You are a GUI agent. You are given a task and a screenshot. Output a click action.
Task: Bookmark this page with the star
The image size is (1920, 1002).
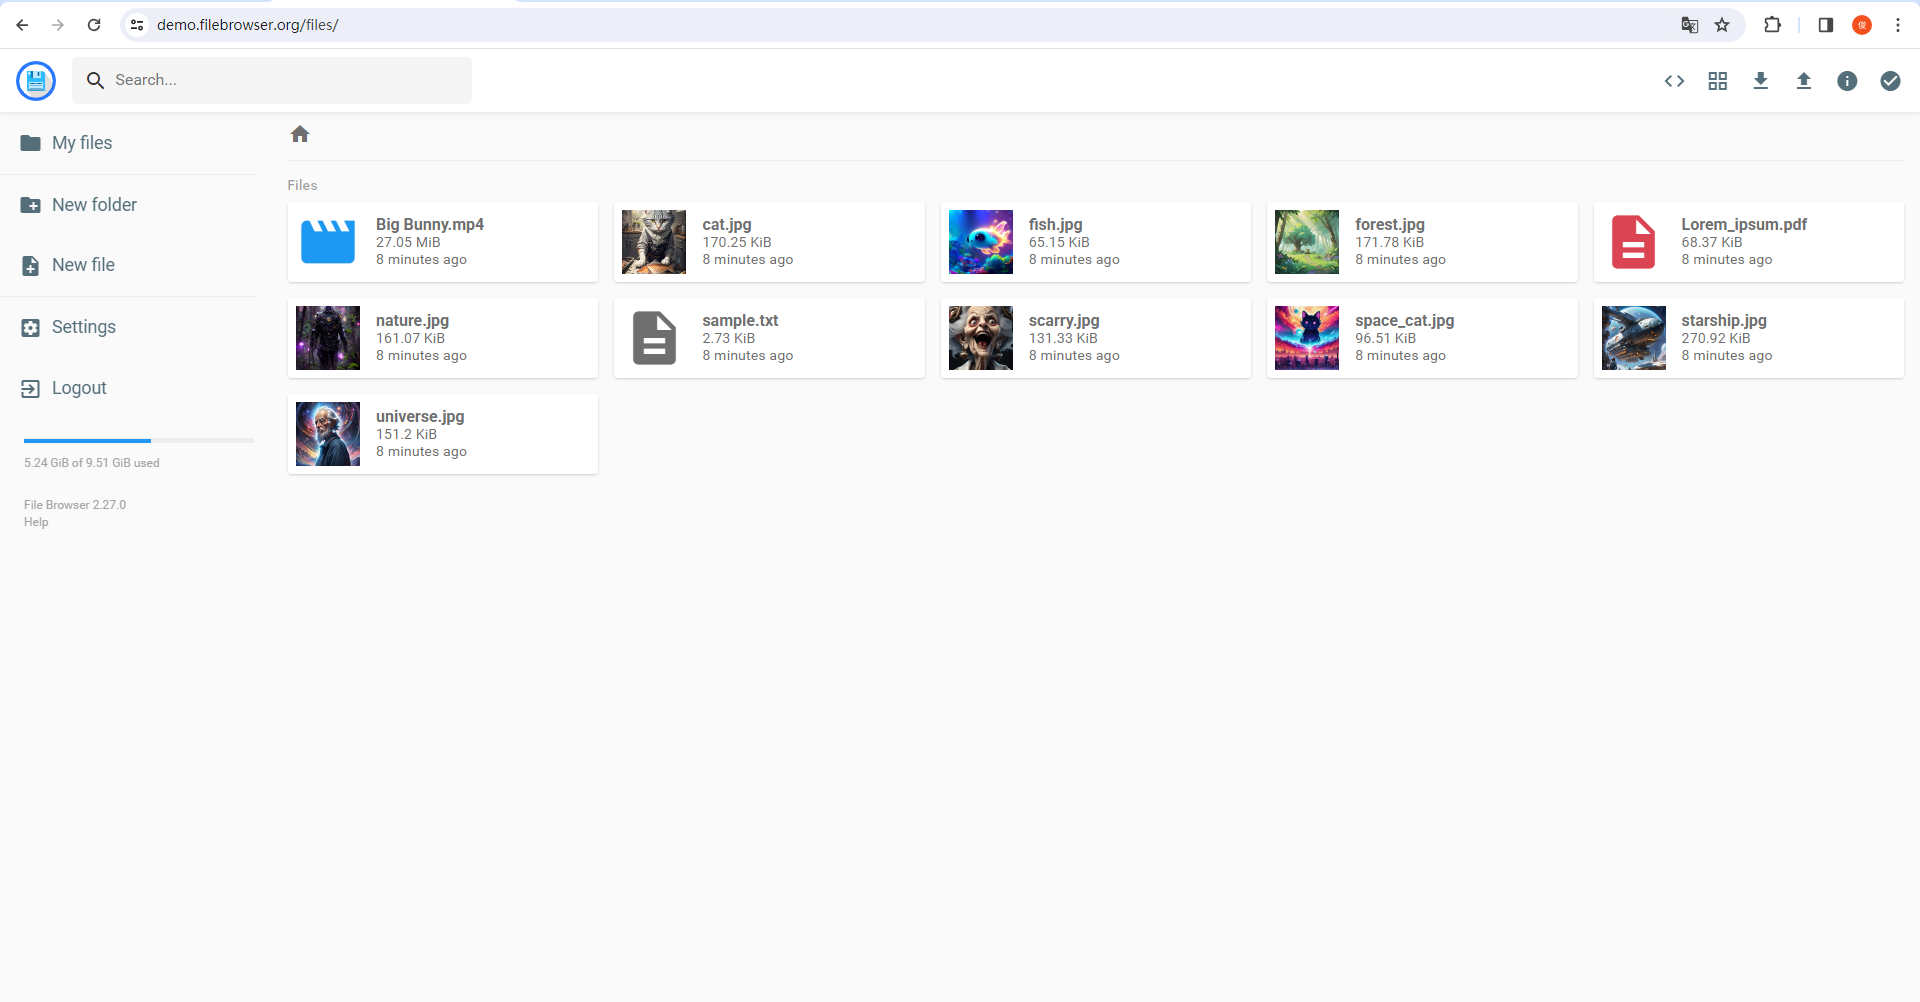click(1723, 24)
